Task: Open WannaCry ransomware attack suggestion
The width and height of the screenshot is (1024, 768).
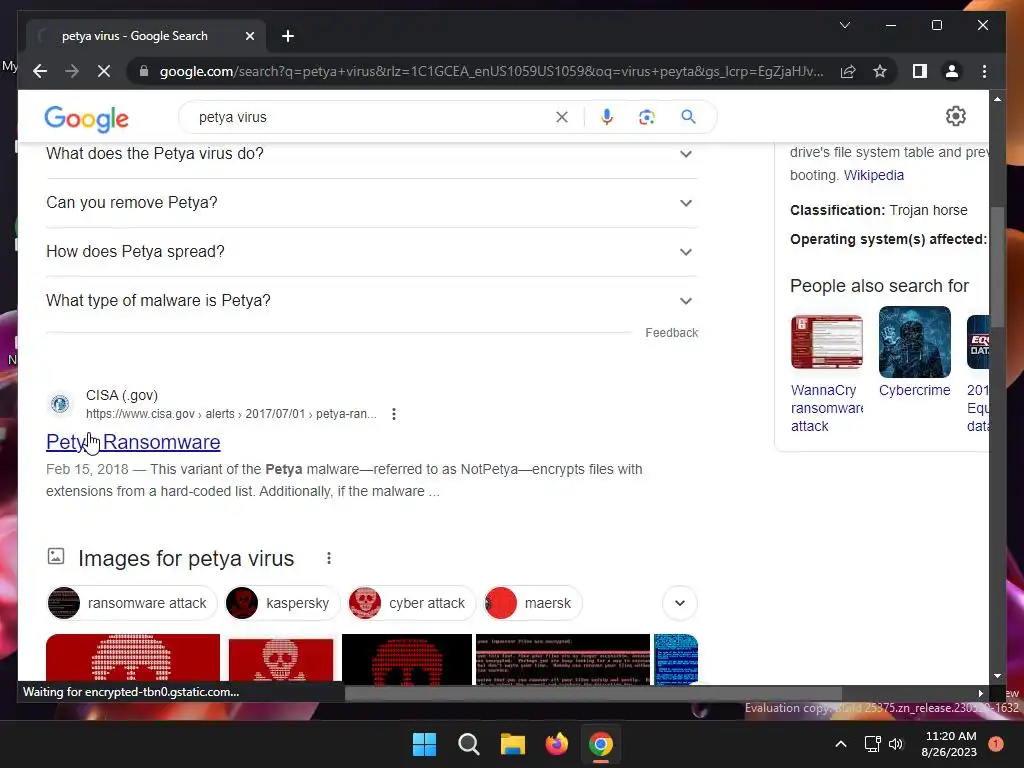Action: click(x=827, y=370)
